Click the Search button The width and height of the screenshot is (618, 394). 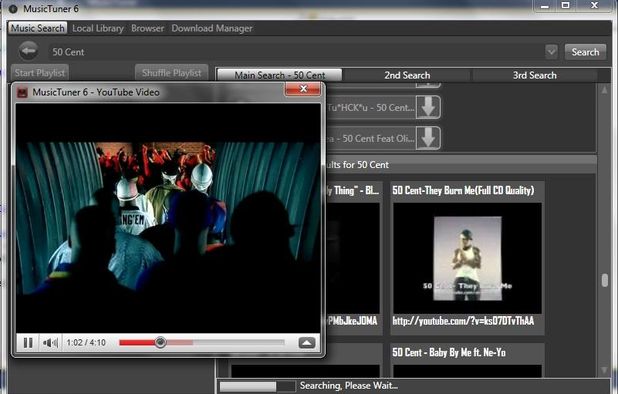[585, 52]
